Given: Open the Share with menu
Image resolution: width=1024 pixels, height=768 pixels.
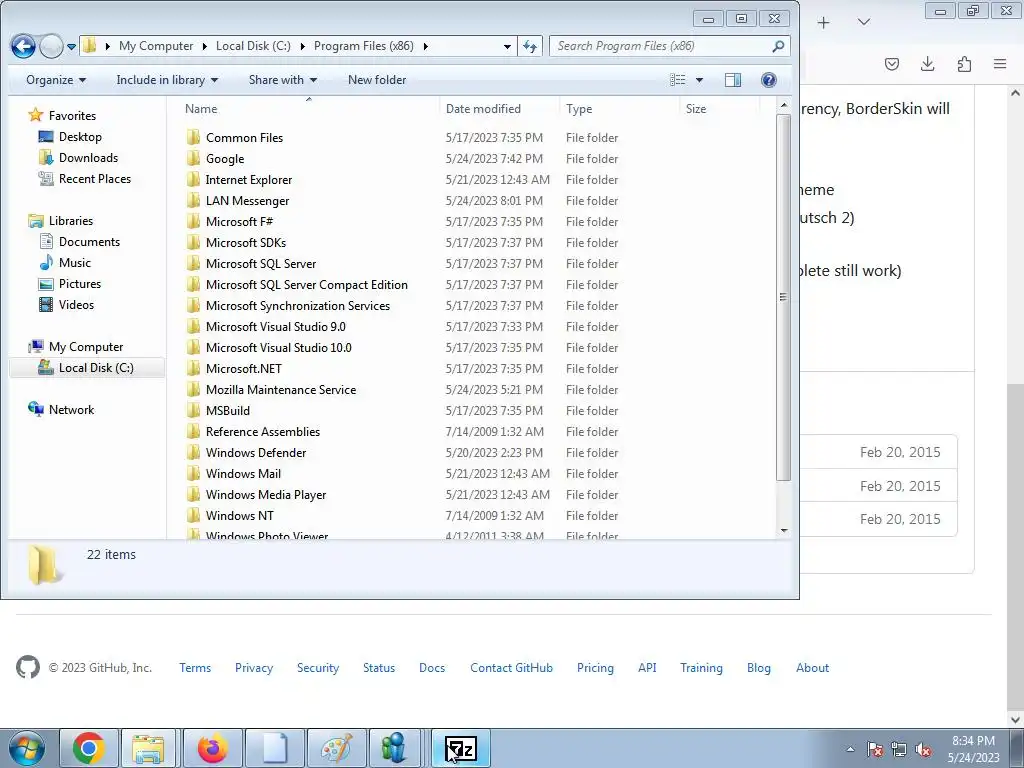Looking at the screenshot, I should pyautogui.click(x=283, y=80).
